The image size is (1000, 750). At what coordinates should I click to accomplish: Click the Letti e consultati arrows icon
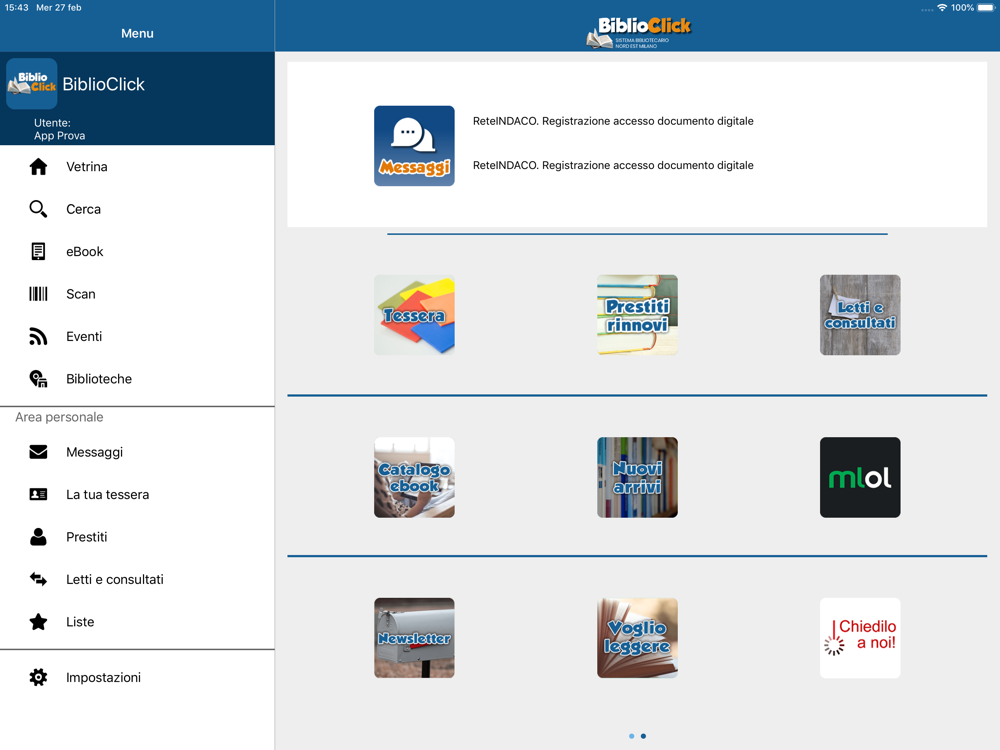point(38,579)
